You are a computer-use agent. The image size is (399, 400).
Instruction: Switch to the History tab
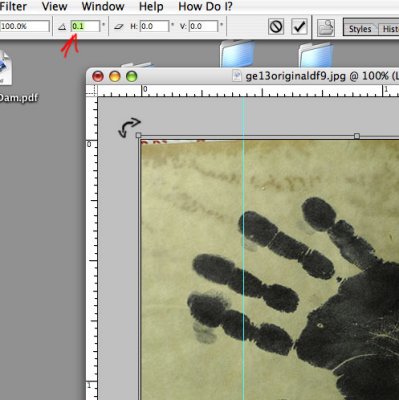point(389,29)
